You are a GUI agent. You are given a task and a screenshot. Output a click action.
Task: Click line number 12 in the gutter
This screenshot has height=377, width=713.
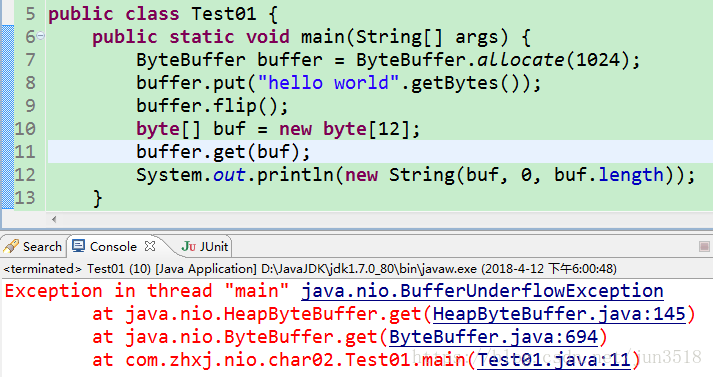point(25,175)
